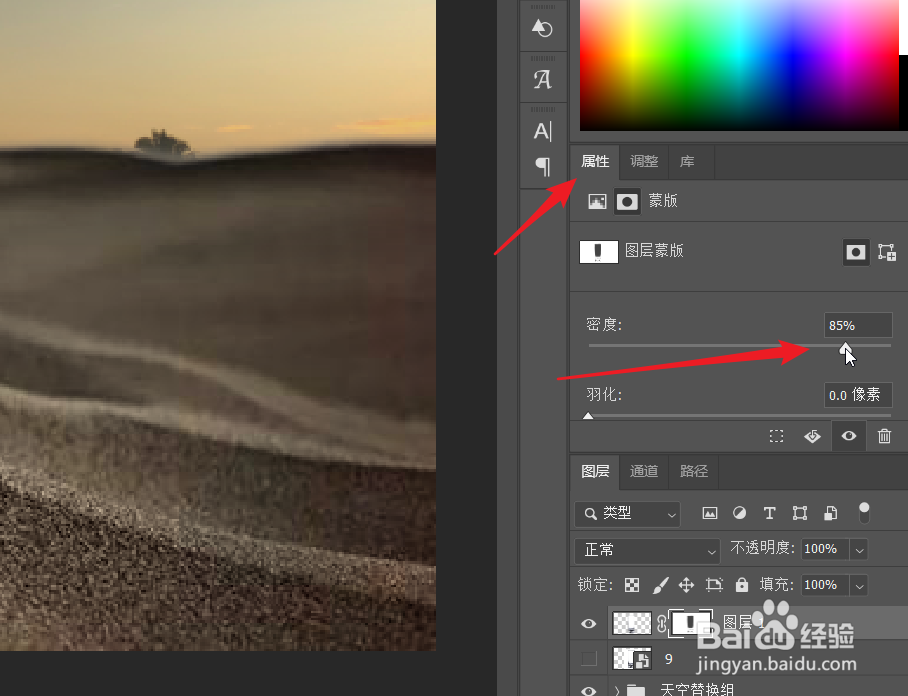Switch to the 路径 tab
This screenshot has width=908, height=696.
pyautogui.click(x=694, y=471)
